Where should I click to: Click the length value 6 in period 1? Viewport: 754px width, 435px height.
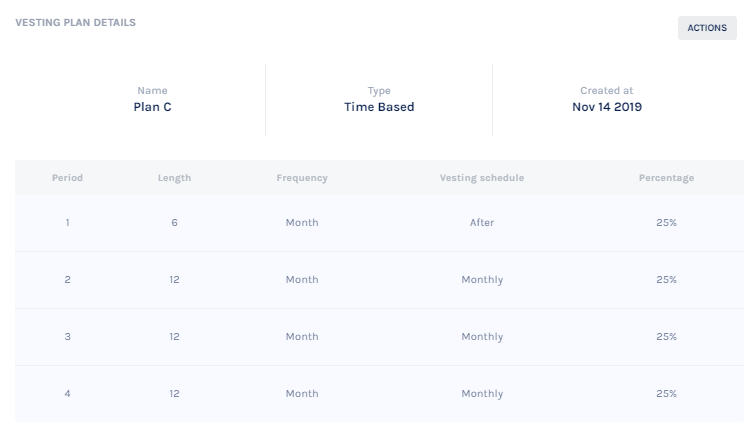point(174,223)
